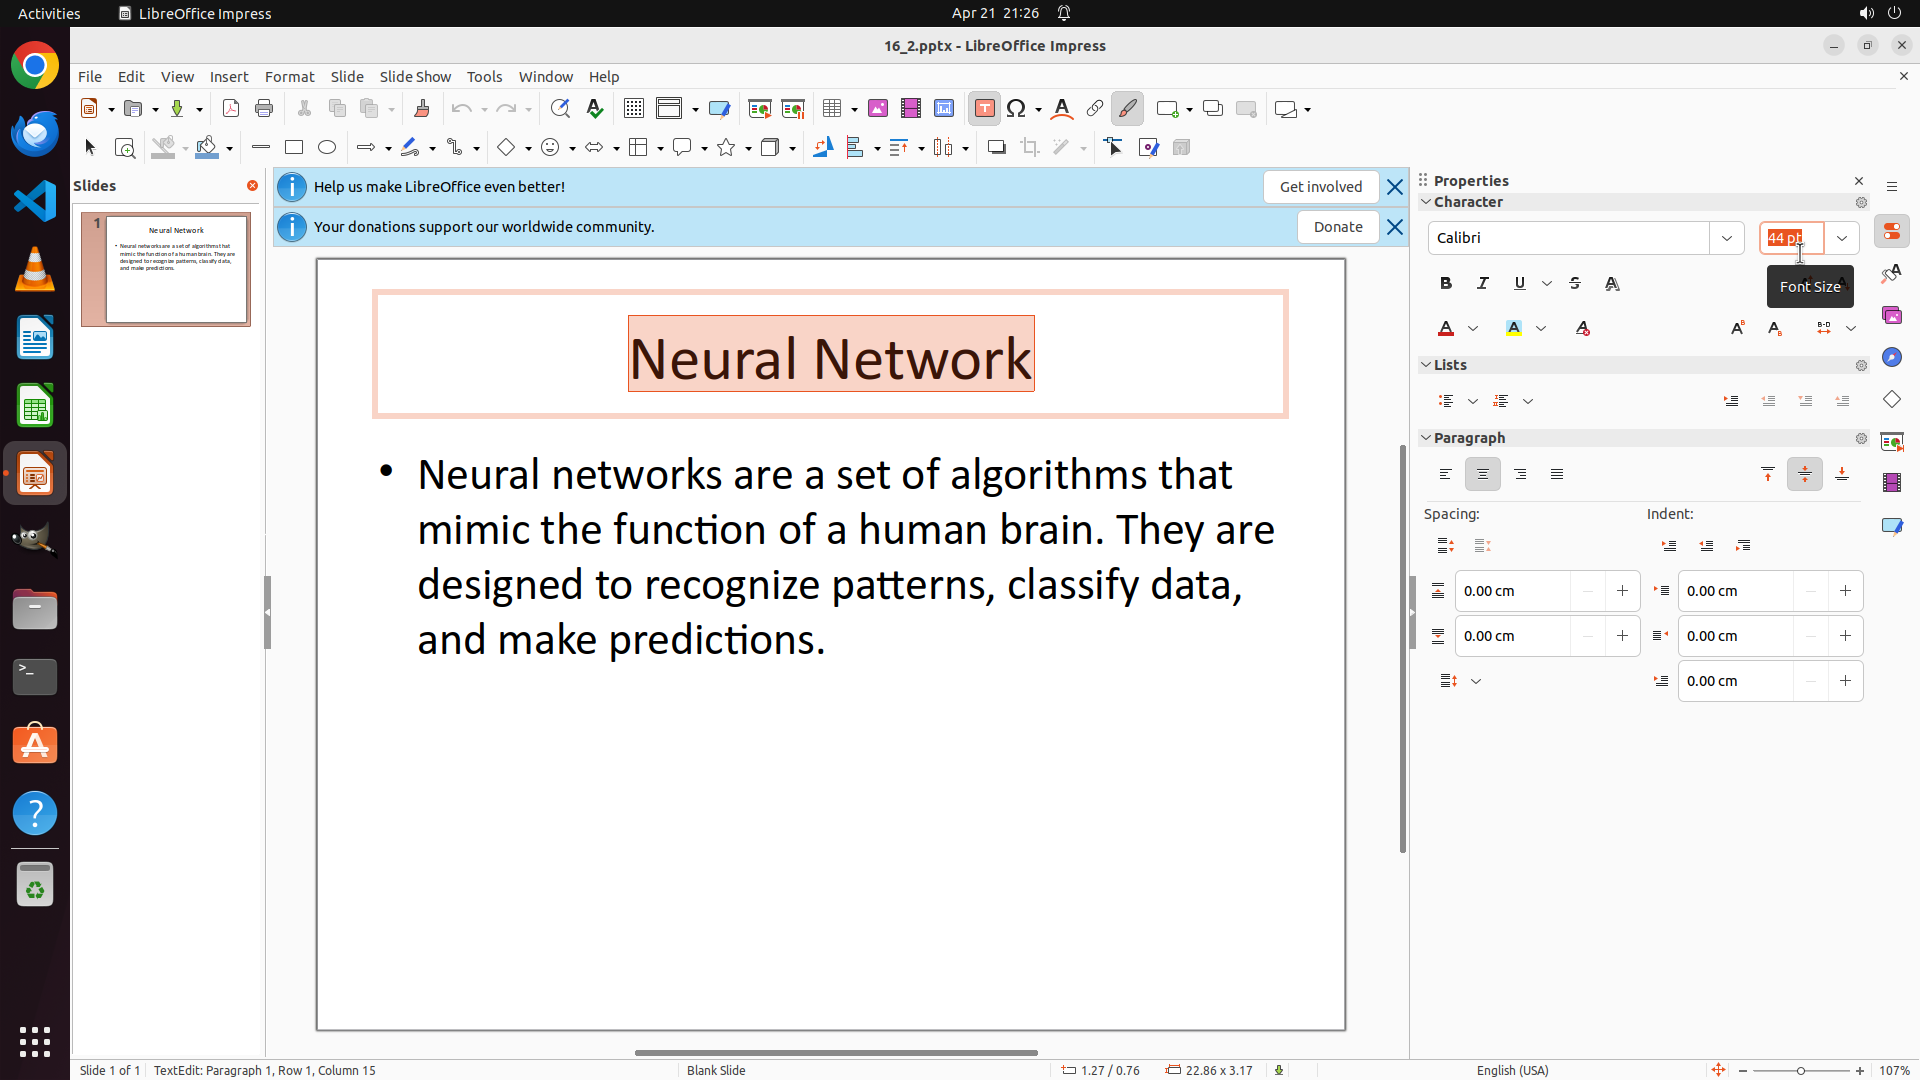Expand the font size dropdown arrow

1841,238
